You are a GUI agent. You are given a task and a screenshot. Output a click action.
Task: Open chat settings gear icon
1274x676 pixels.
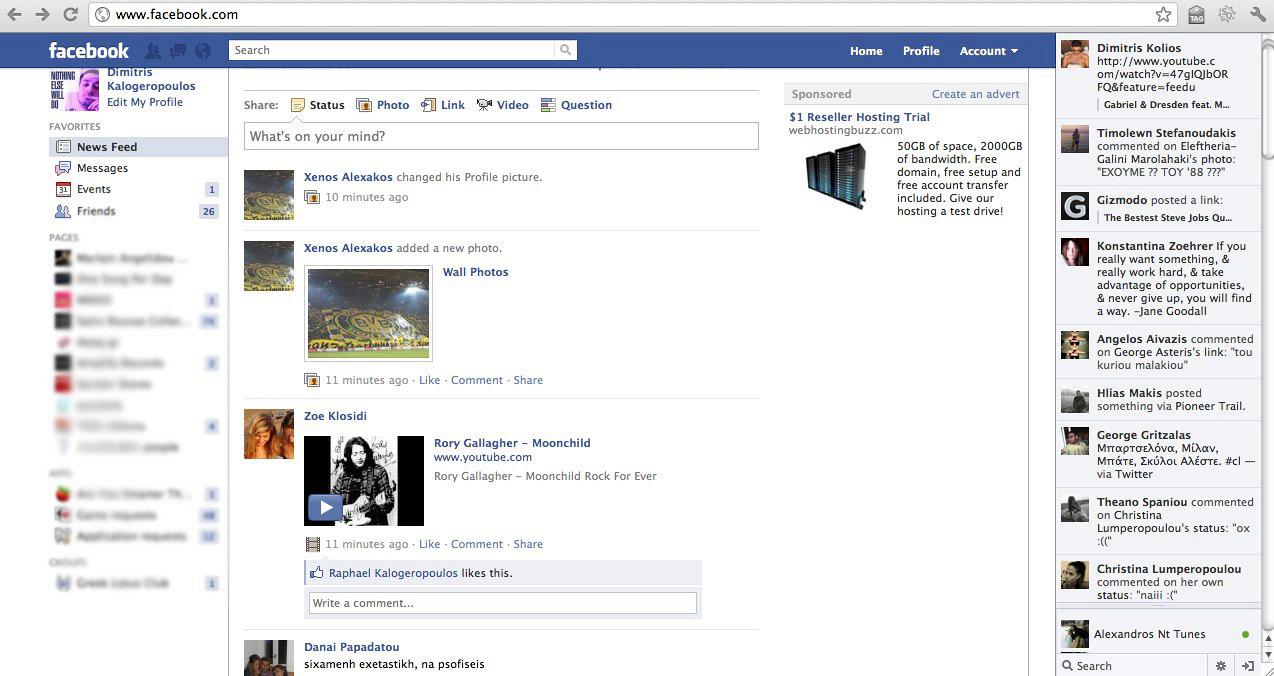[x=1220, y=665]
